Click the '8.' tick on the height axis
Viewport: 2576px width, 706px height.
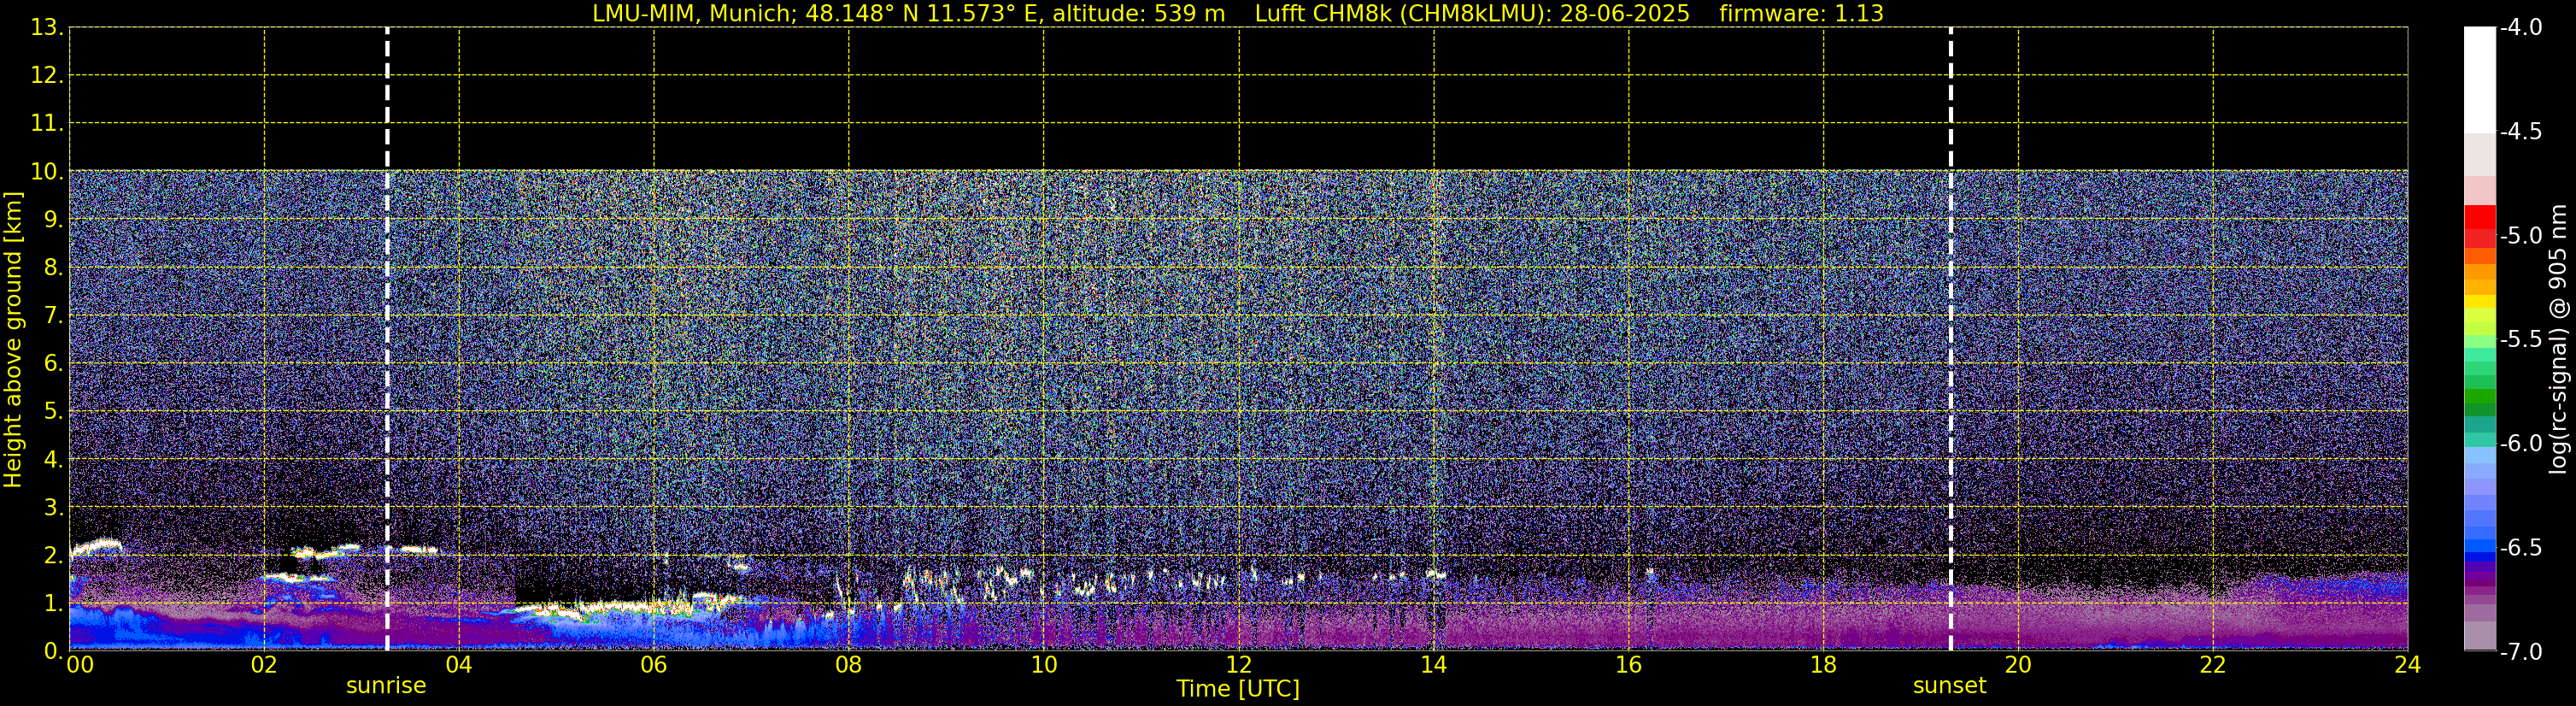[x=53, y=268]
